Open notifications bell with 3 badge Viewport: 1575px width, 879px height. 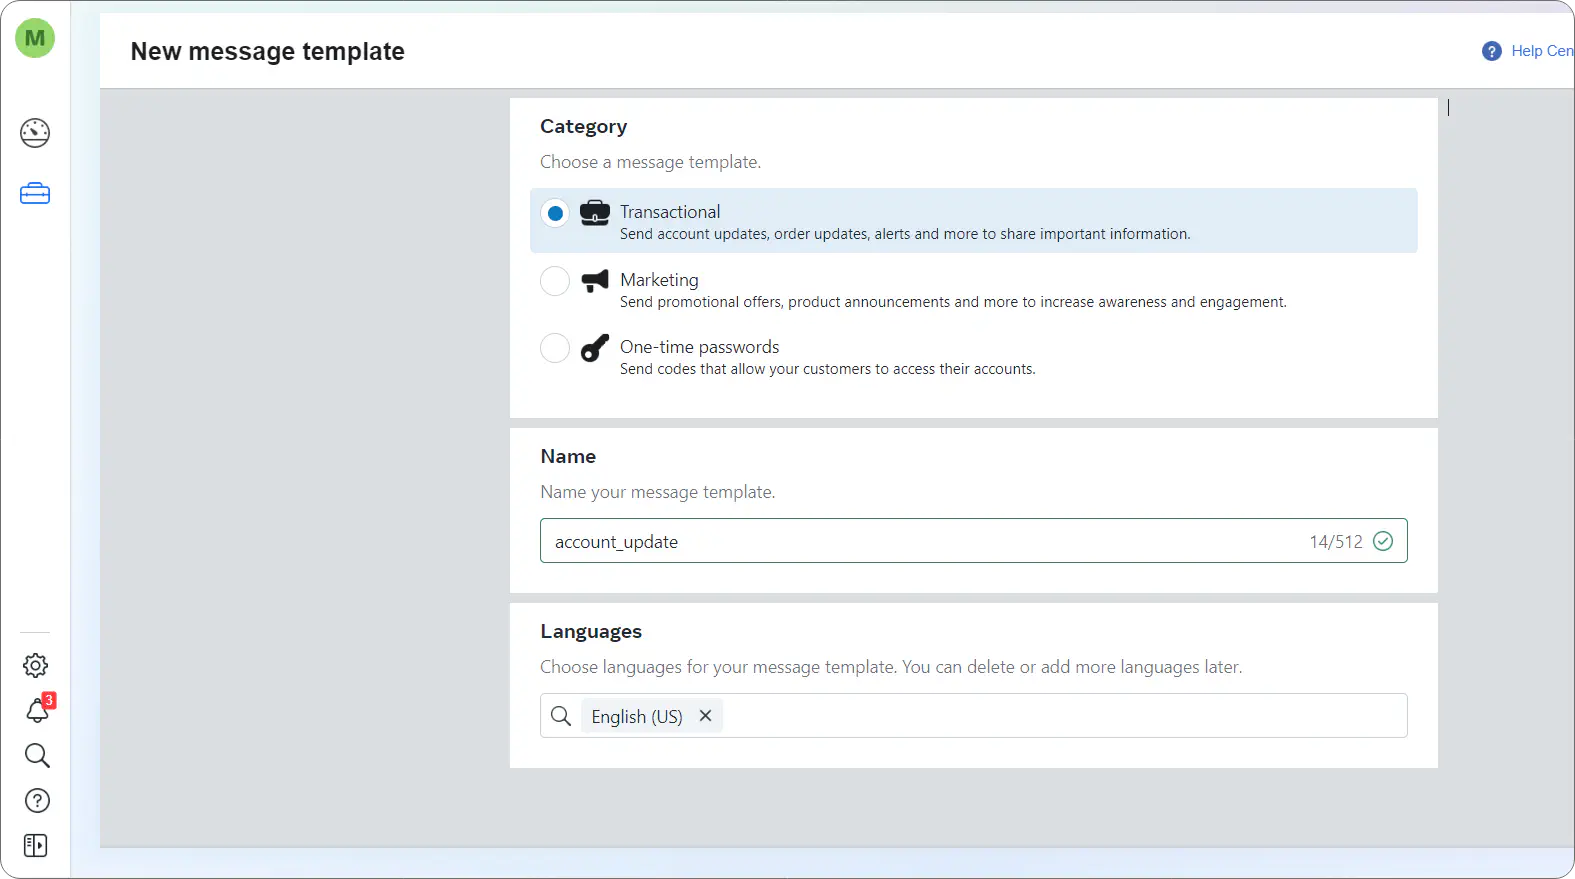(38, 709)
